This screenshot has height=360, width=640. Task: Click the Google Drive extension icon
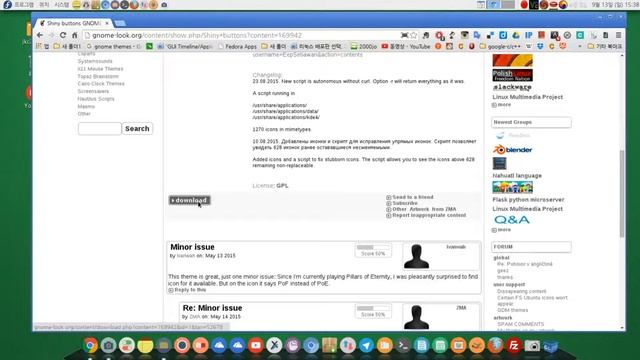coord(516,35)
